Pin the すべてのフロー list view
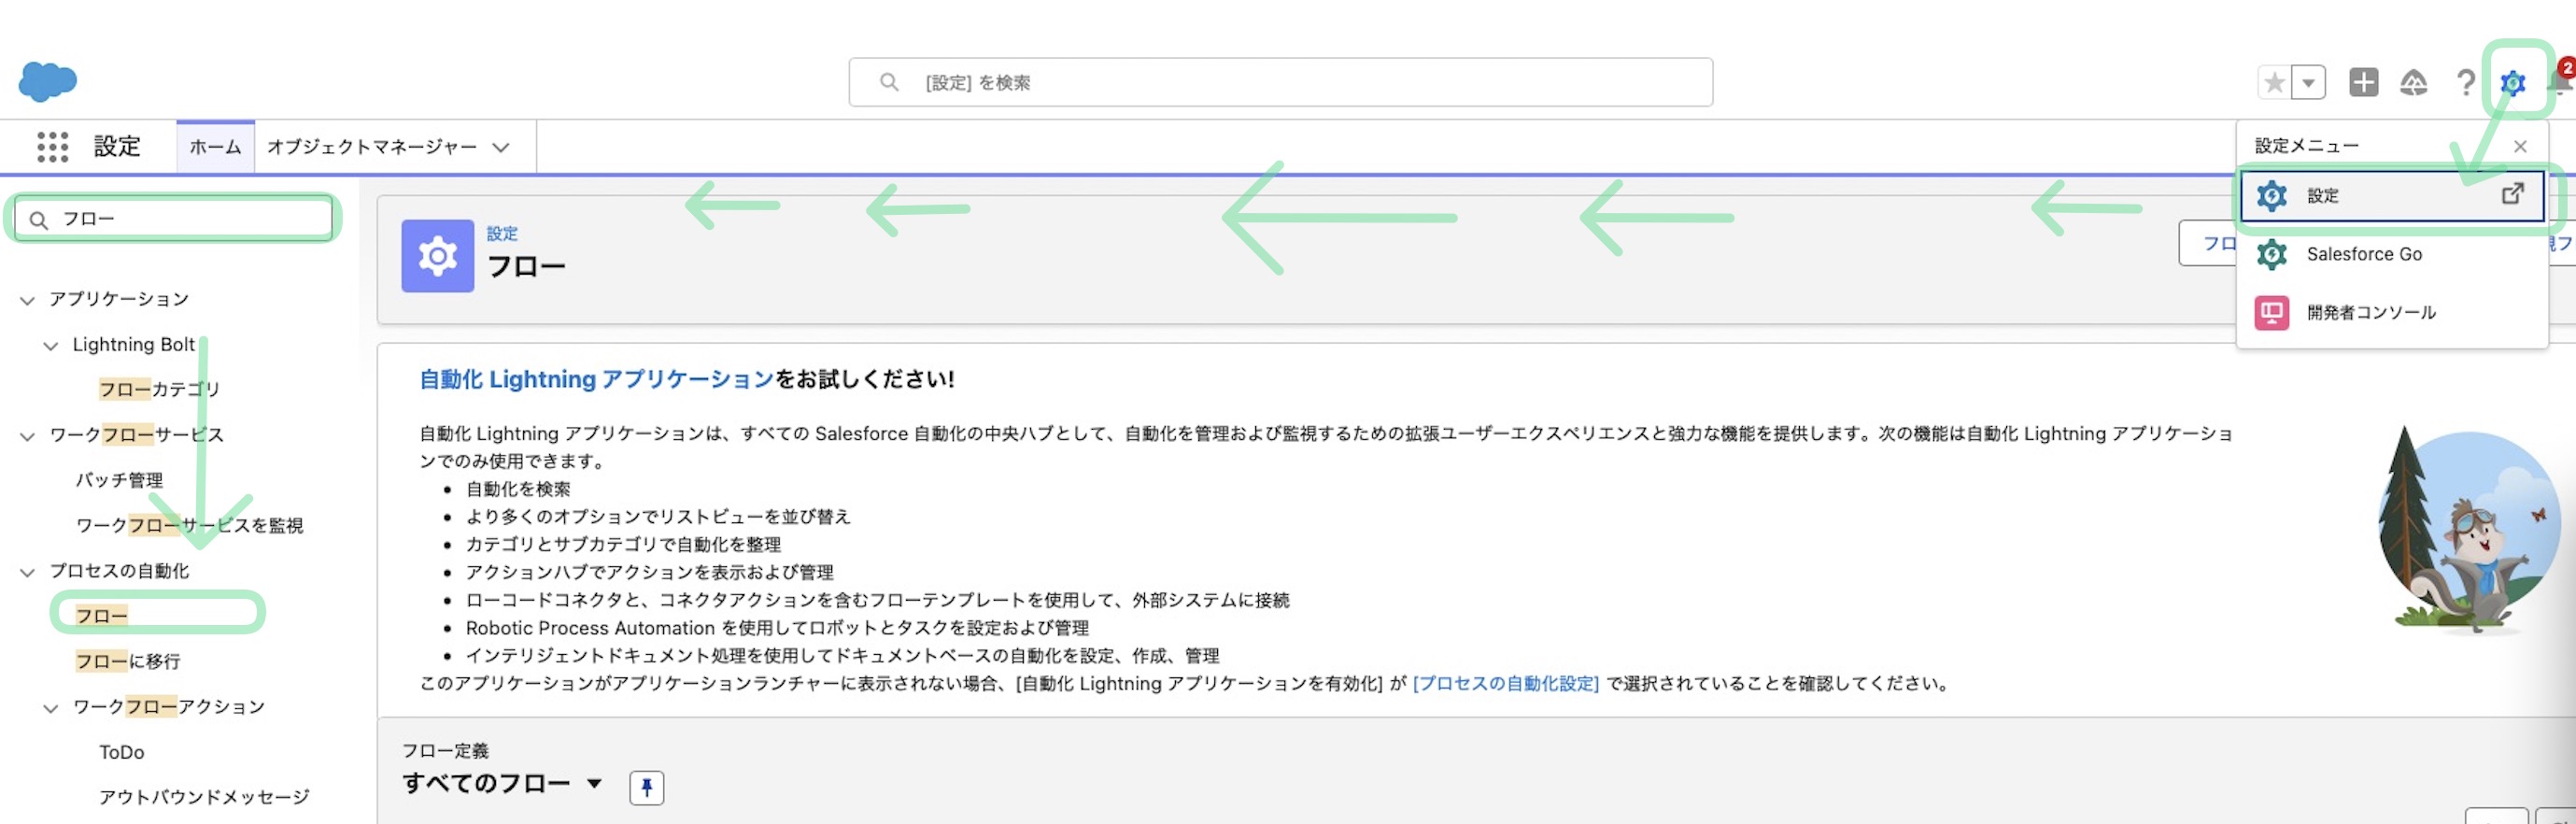The image size is (2576, 824). click(x=646, y=788)
